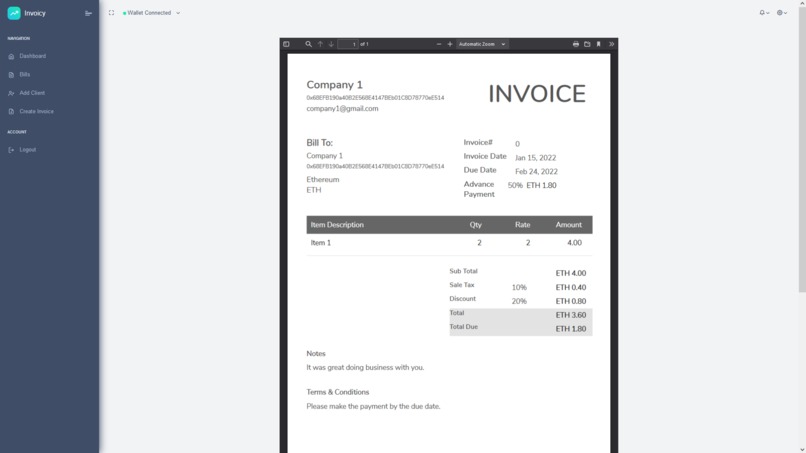The height and width of the screenshot is (453, 806).
Task: Open the settings gear dropdown
Action: [x=781, y=13]
